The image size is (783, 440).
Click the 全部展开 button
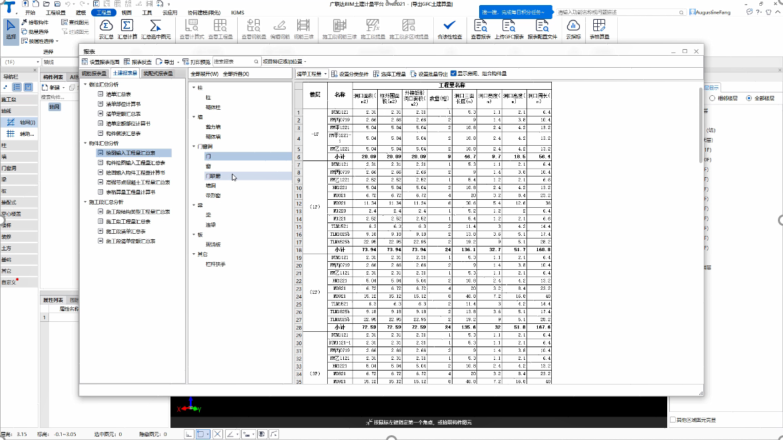tap(203, 73)
